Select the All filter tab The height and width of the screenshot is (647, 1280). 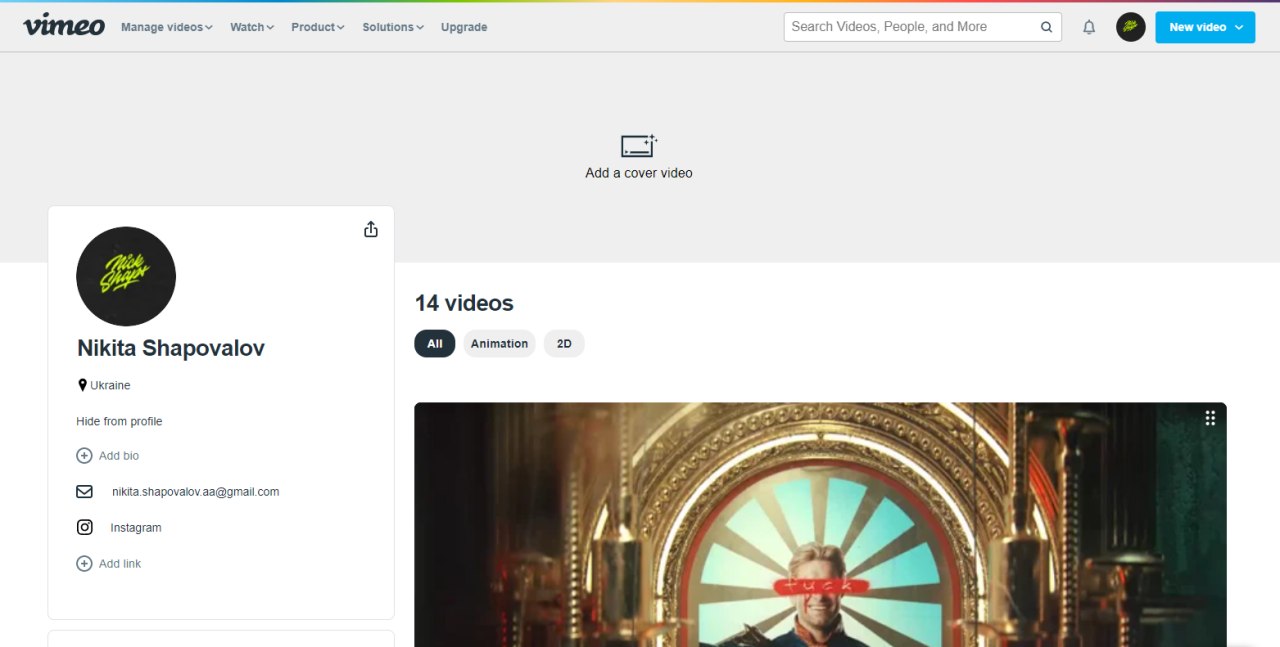[x=435, y=344]
